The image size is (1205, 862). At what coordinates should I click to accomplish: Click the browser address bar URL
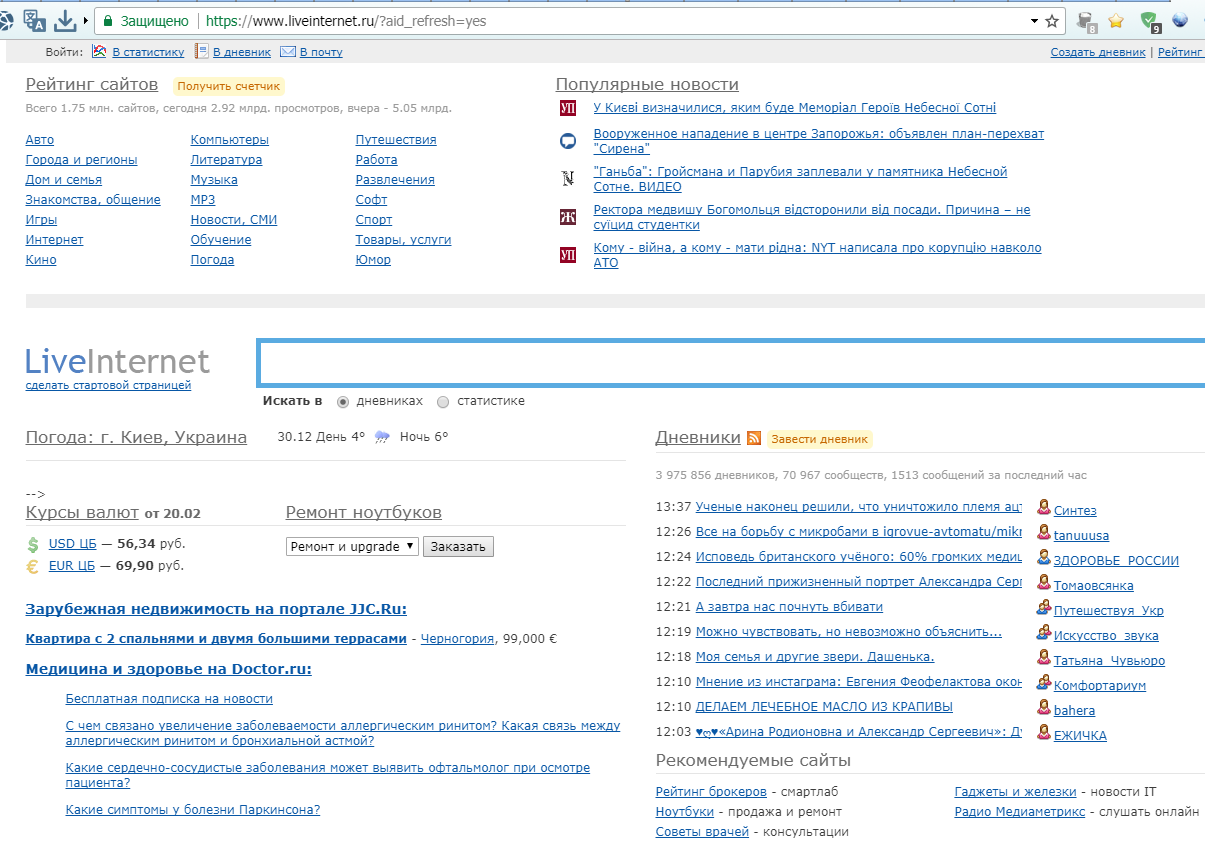tap(346, 21)
